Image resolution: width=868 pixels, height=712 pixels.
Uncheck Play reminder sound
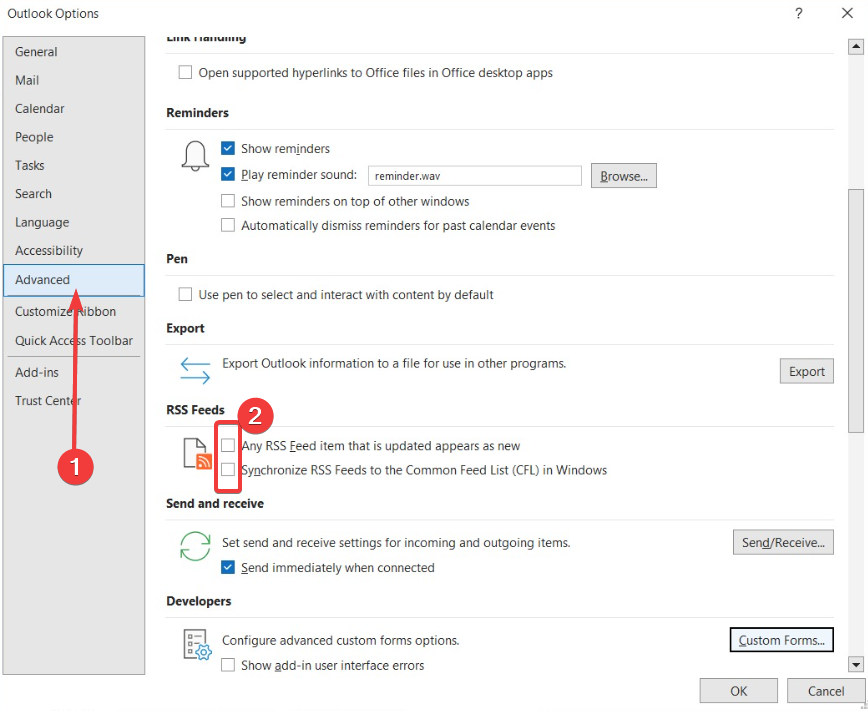click(228, 174)
